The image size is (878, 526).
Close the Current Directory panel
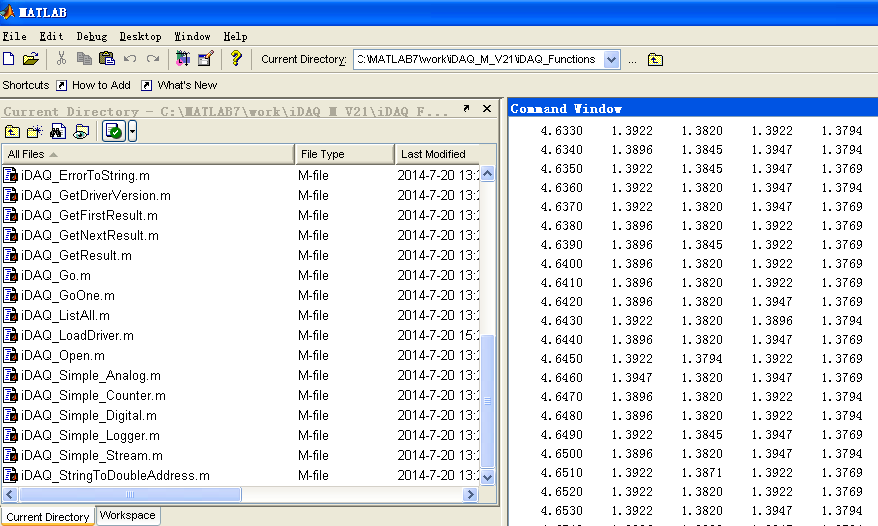pos(487,109)
